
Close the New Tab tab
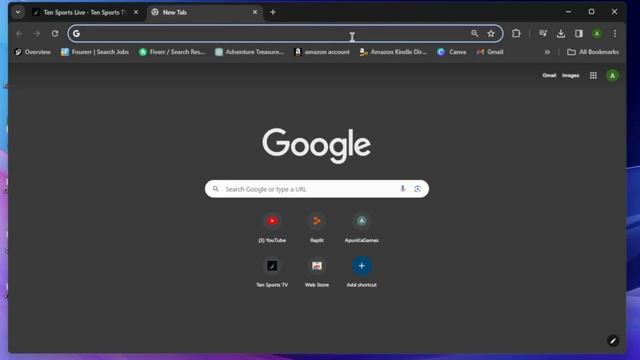pos(255,12)
